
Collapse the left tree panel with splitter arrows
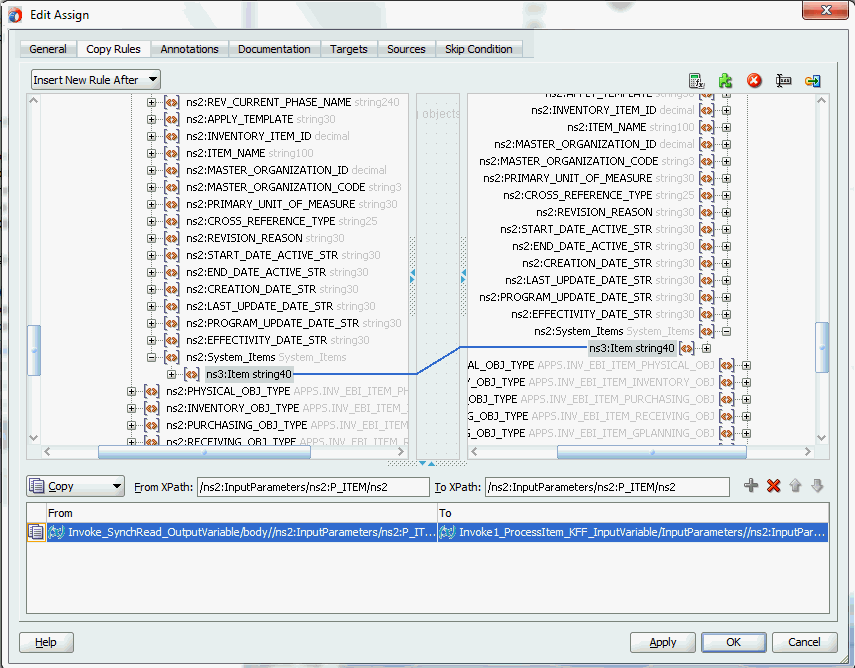[412, 272]
